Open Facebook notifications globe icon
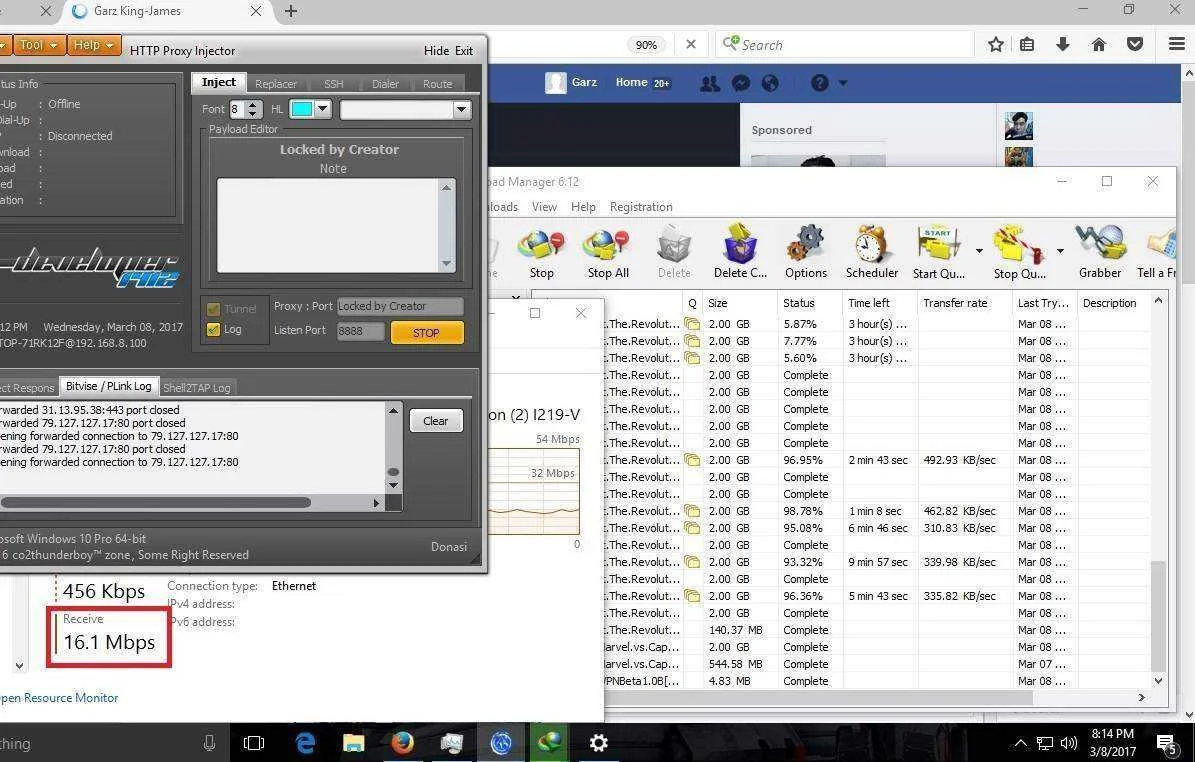The image size is (1195, 762). coord(771,83)
